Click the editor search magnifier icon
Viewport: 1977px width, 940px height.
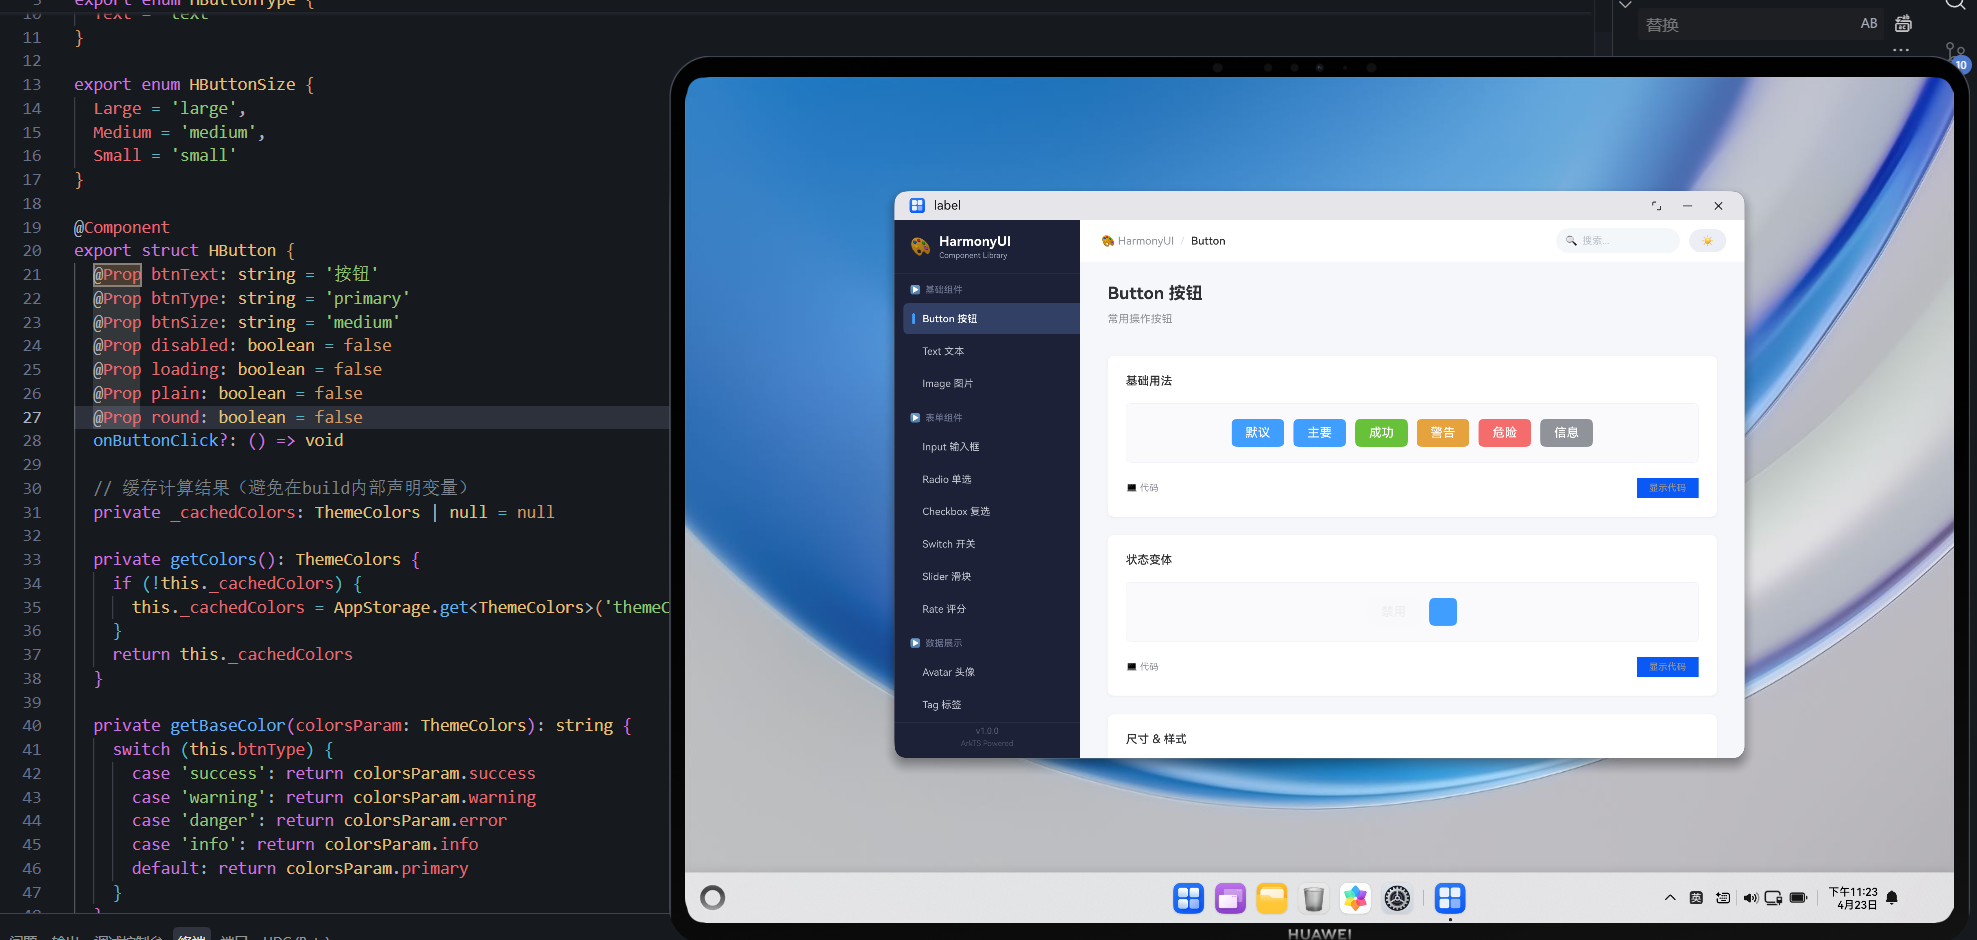click(x=1955, y=5)
